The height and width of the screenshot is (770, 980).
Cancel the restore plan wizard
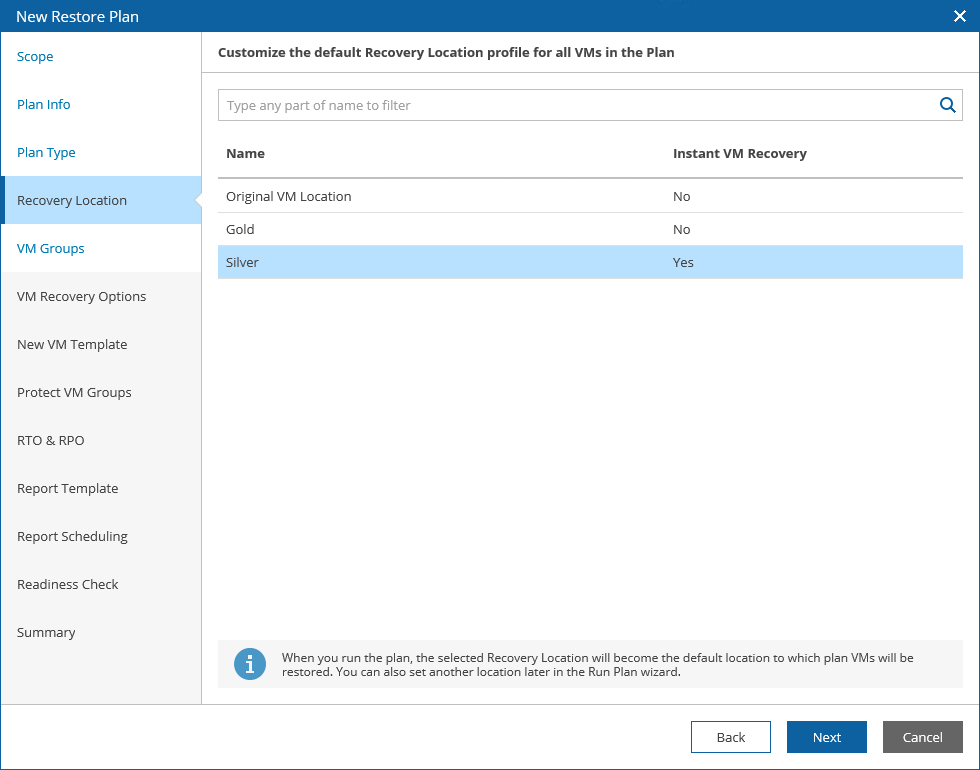tap(922, 737)
